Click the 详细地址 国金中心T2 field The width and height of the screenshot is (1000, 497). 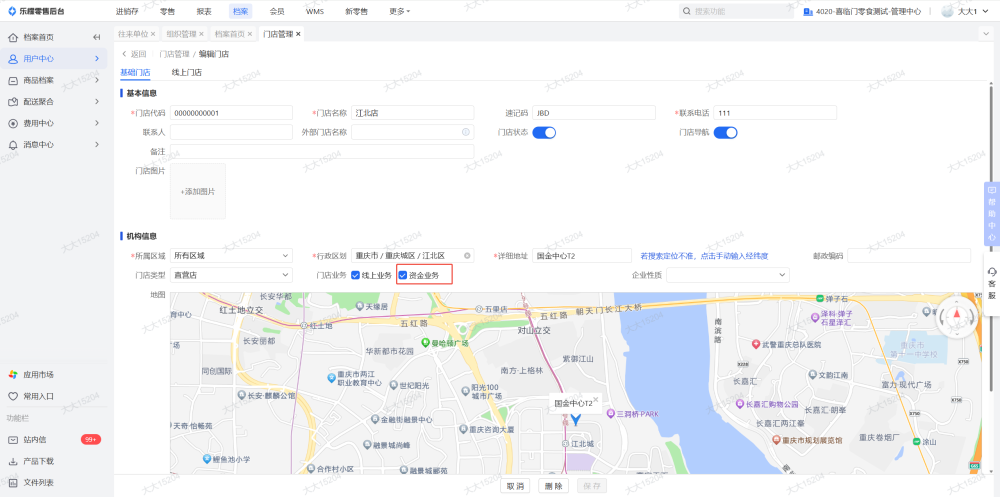582,255
